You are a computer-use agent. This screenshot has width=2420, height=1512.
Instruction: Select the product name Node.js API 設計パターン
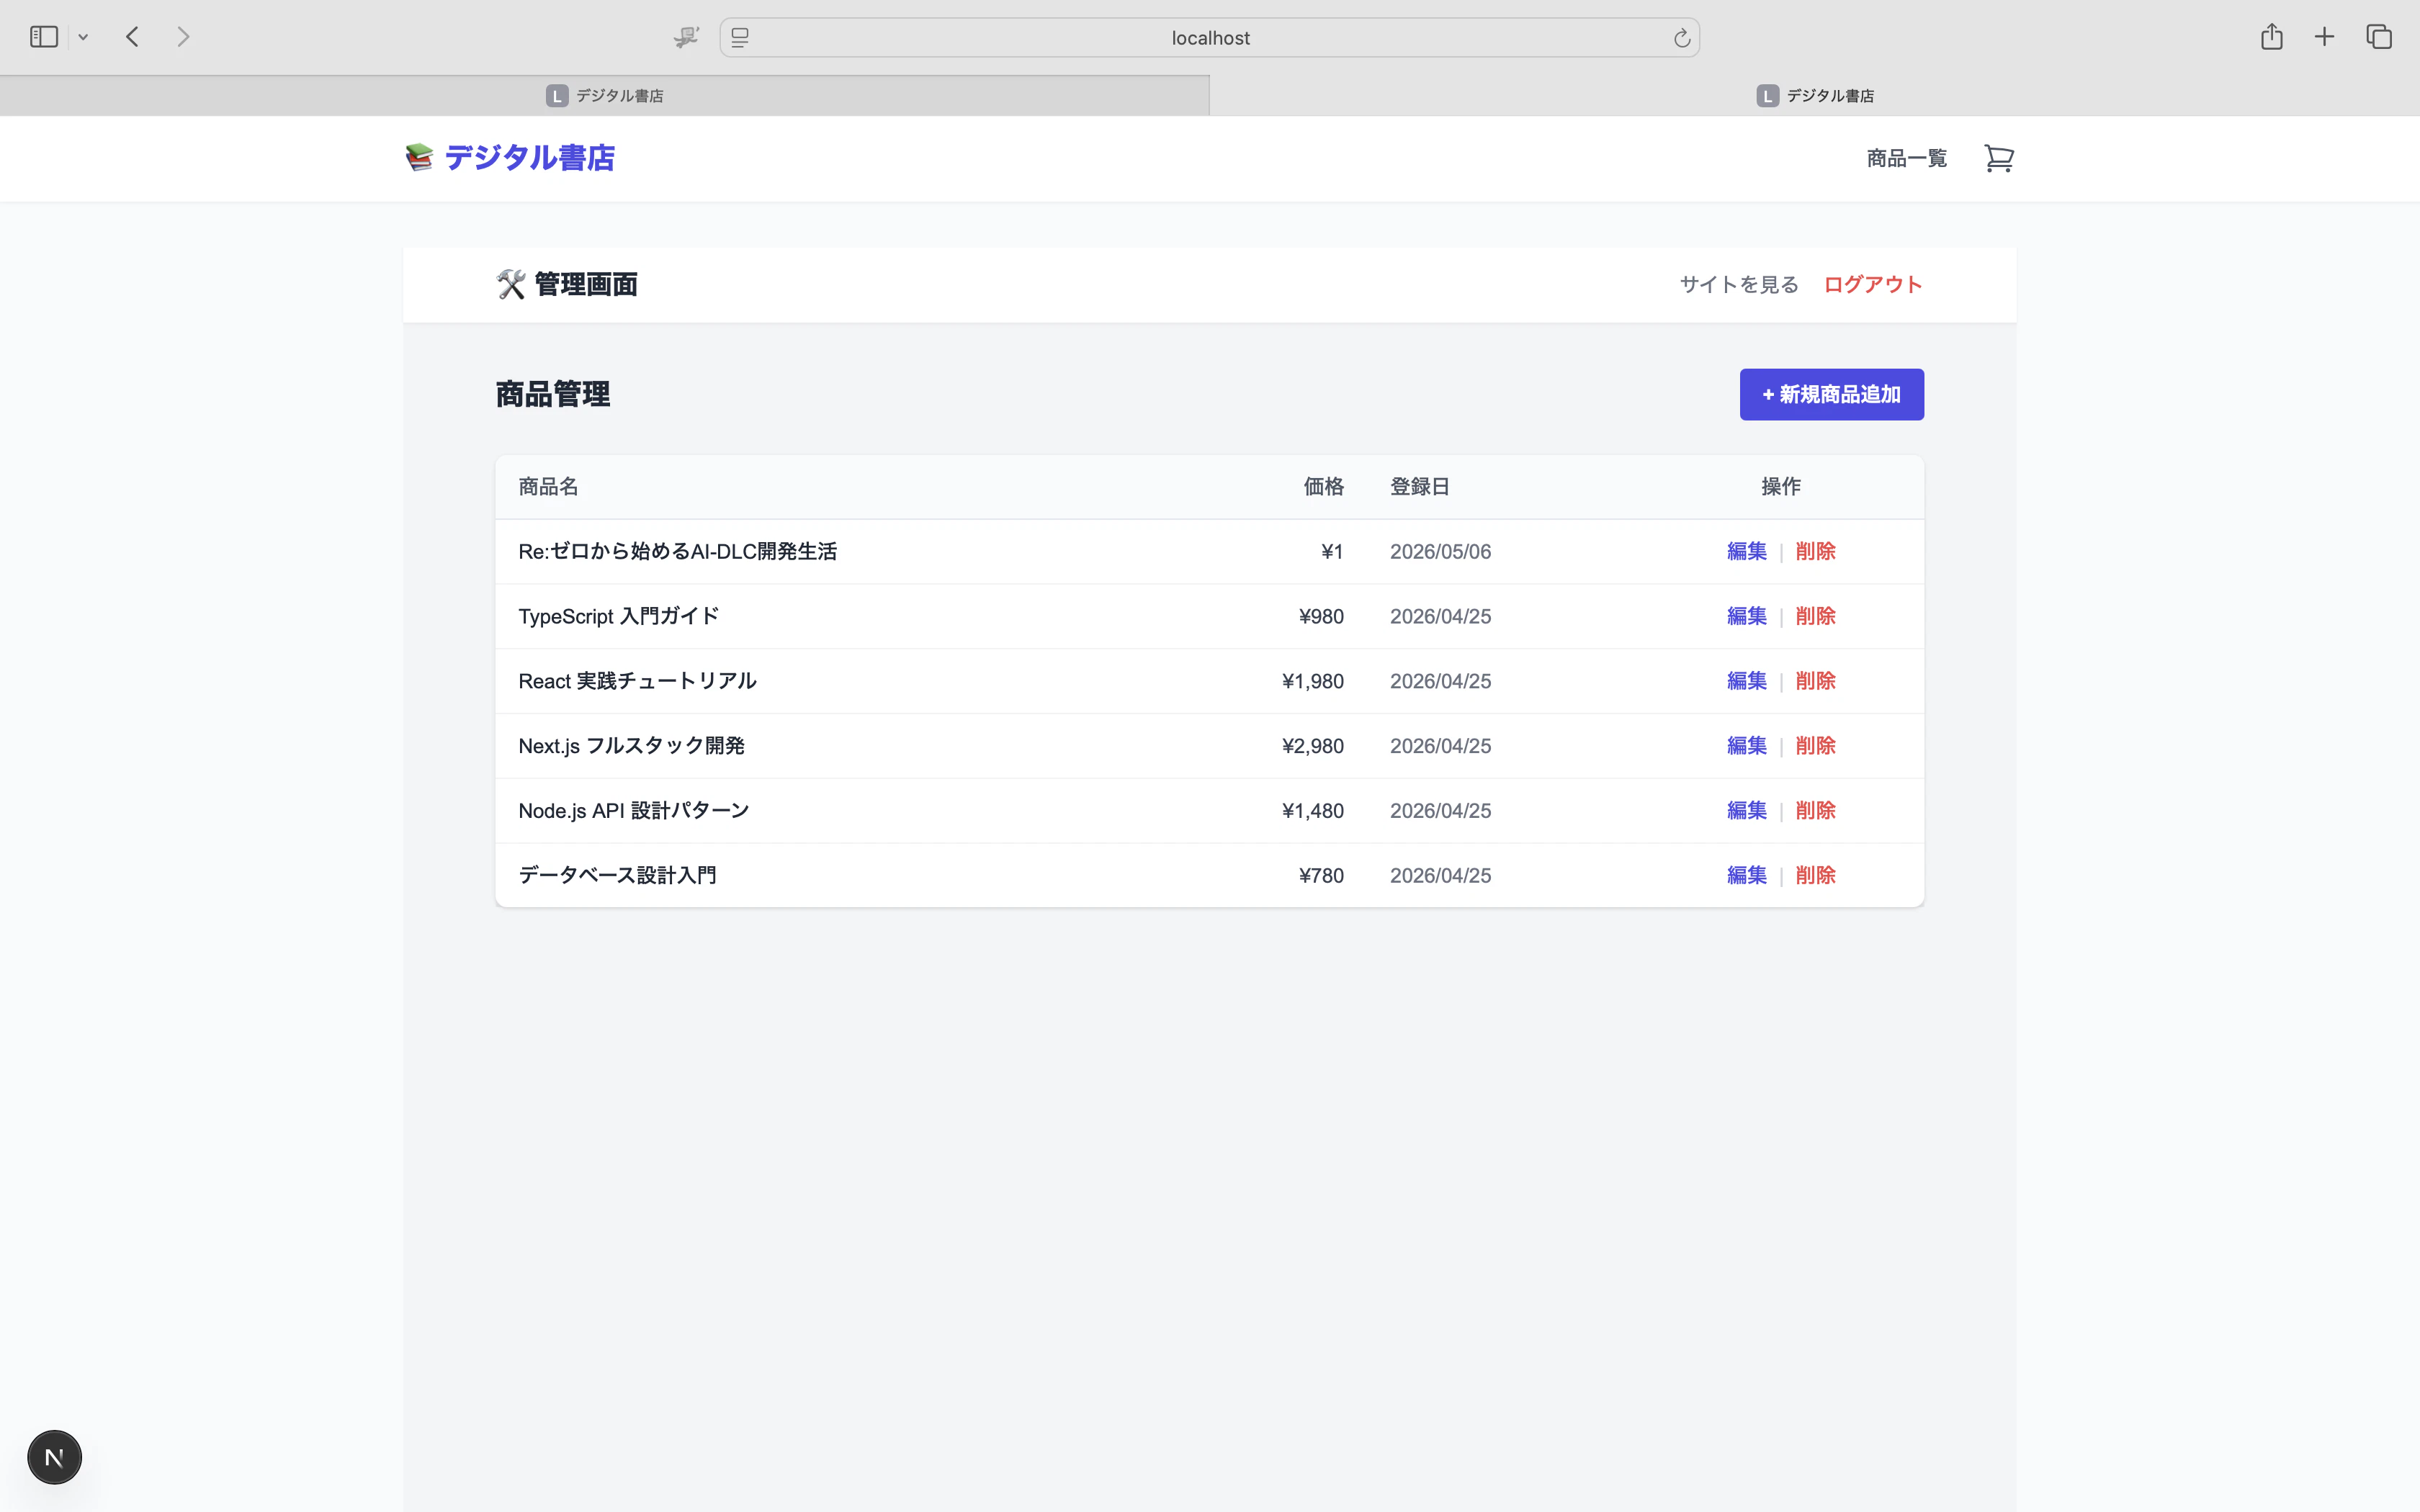(633, 811)
